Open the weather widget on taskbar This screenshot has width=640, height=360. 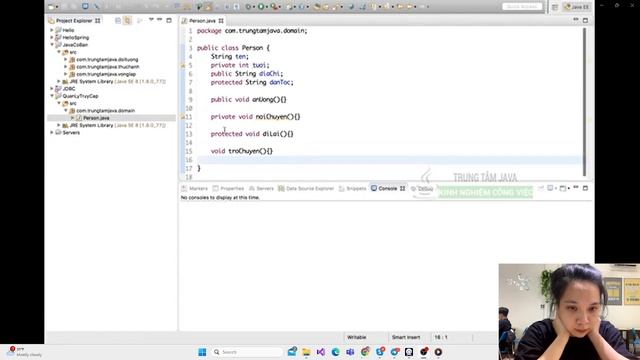[24, 352]
